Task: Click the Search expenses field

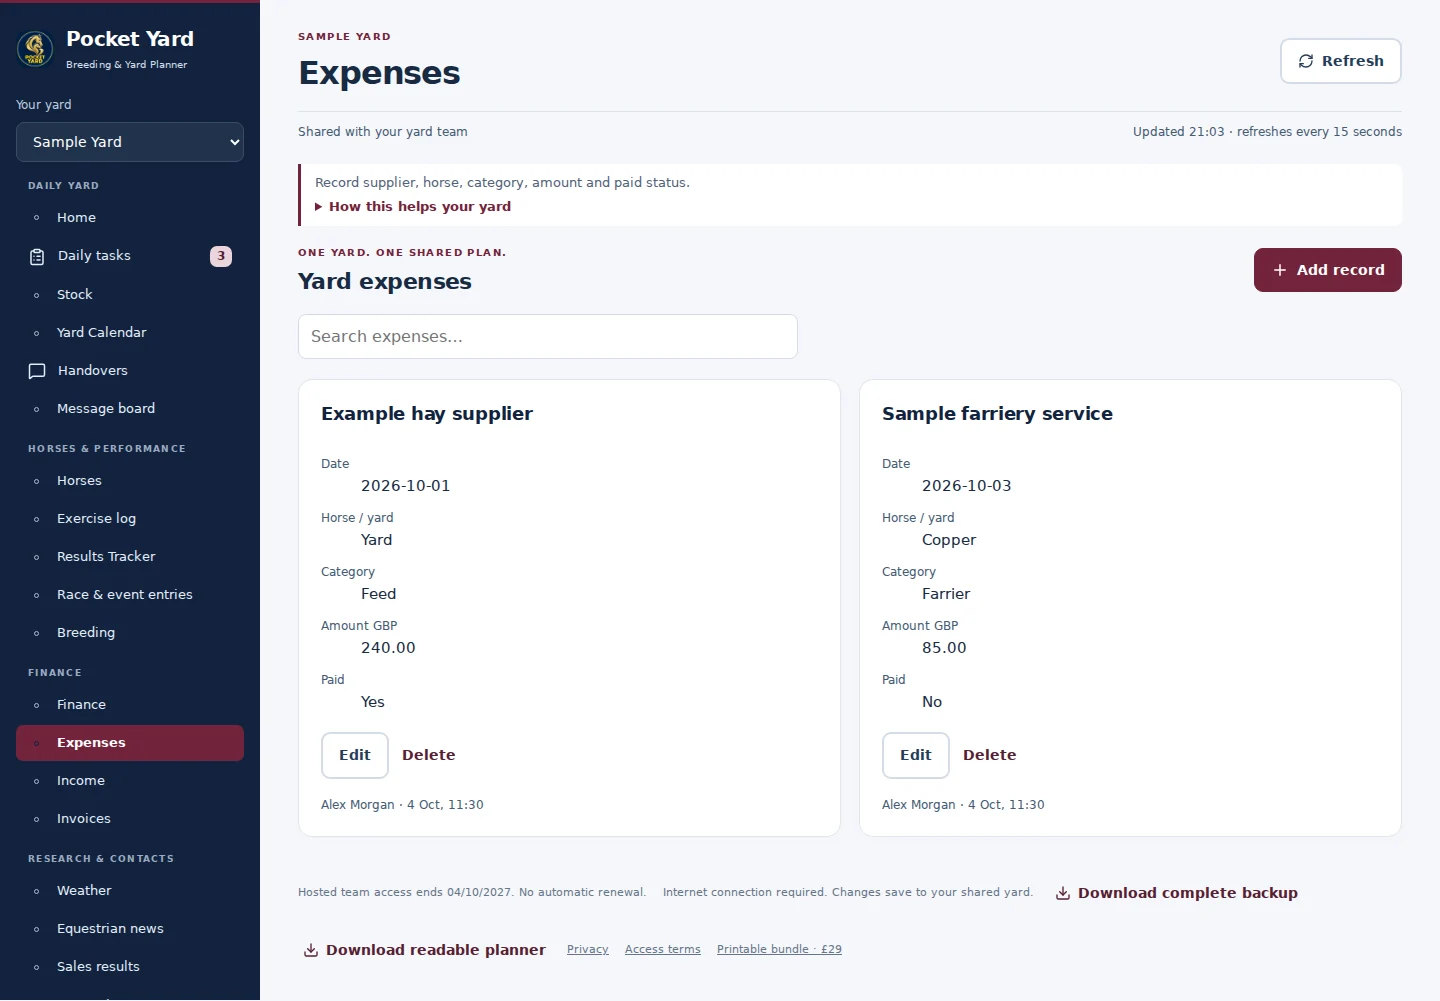Action: coord(547,337)
